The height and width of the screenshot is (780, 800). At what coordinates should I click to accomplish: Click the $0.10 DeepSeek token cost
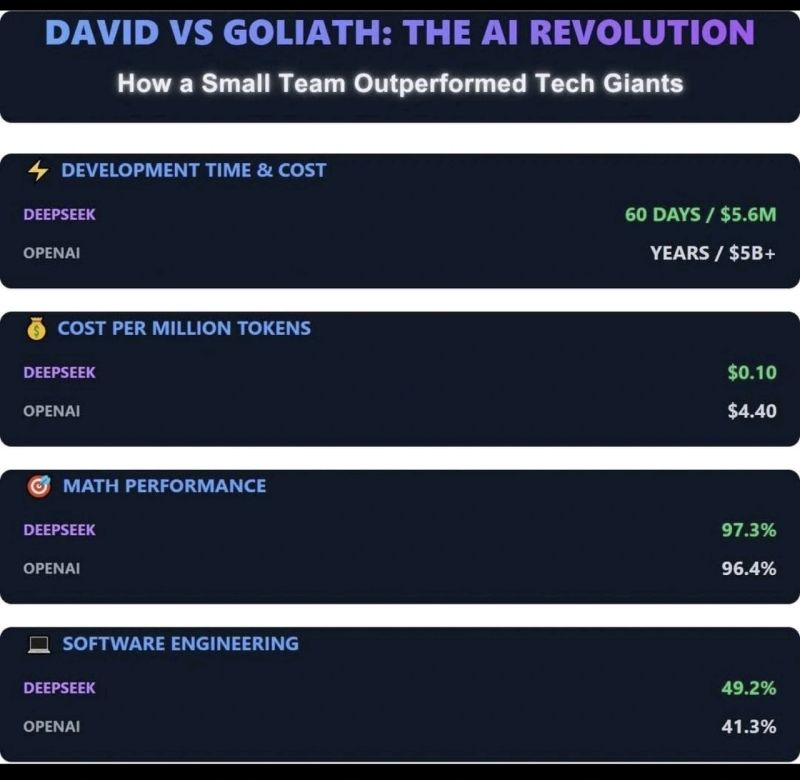coord(752,372)
